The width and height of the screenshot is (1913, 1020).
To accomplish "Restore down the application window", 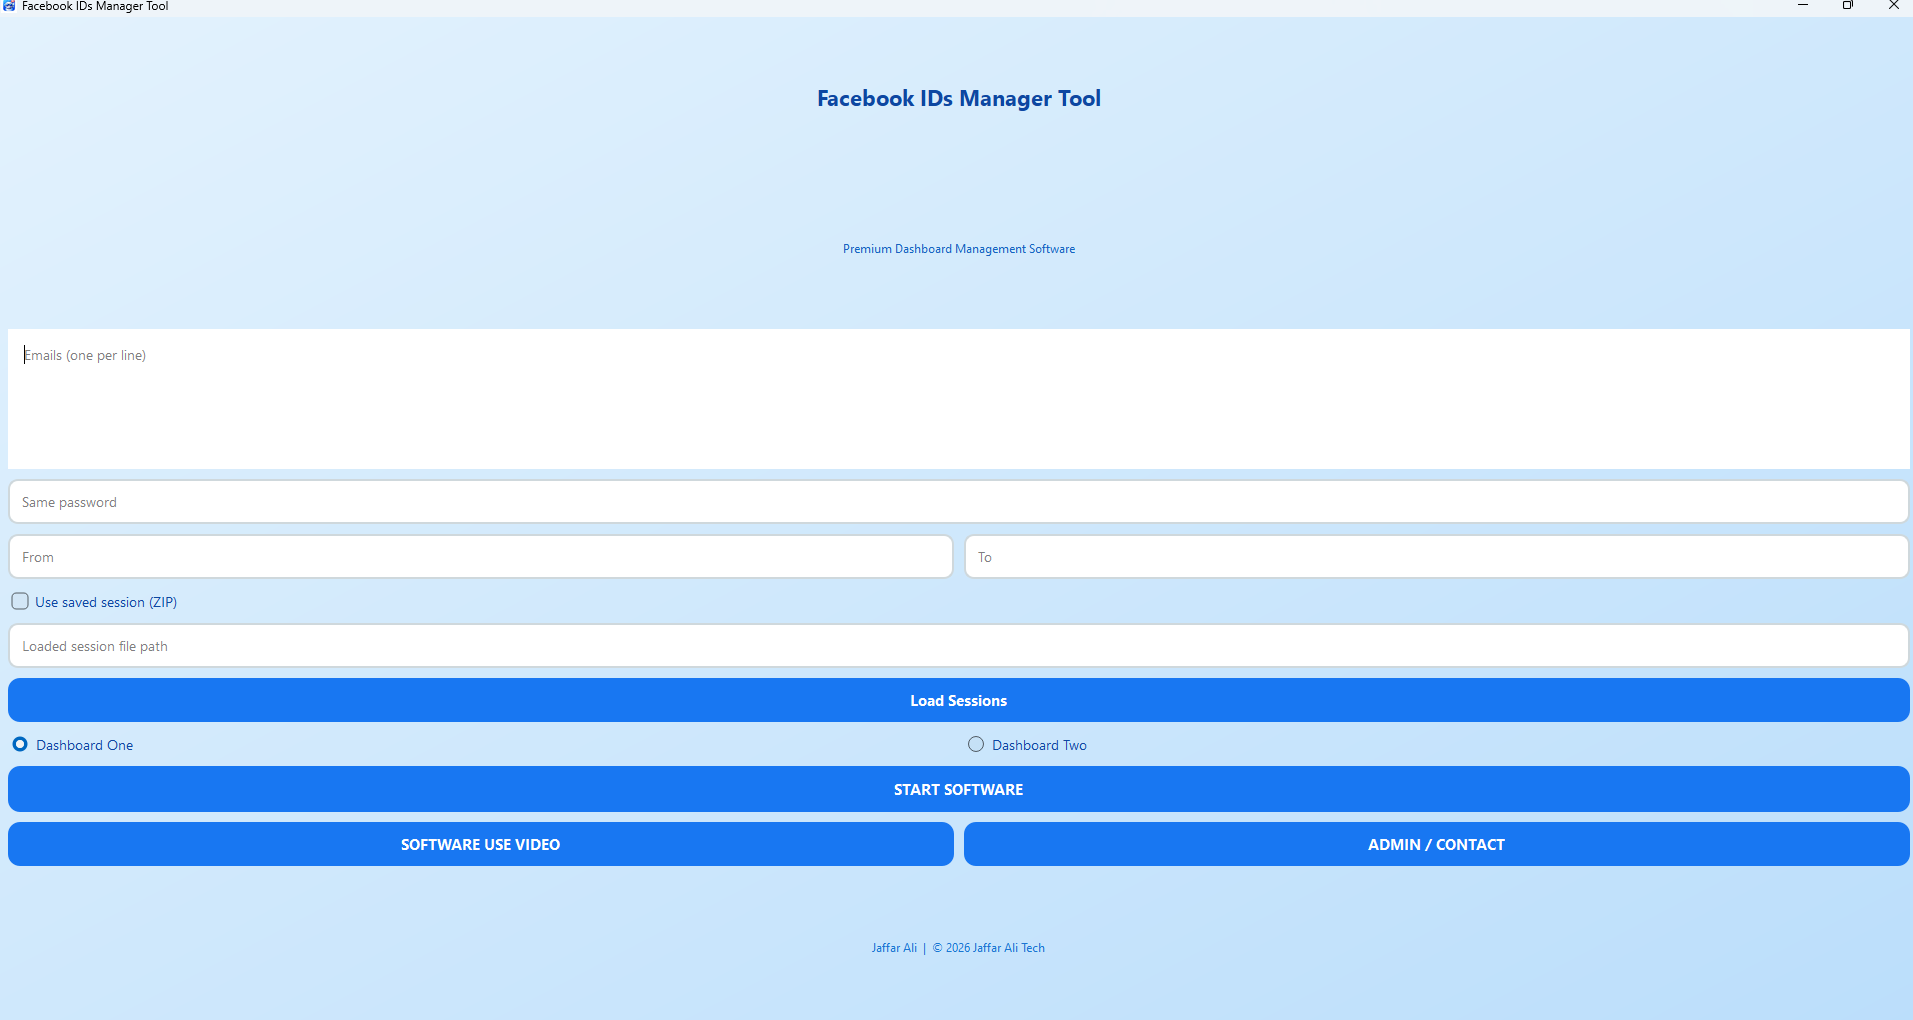I will pos(1848,6).
